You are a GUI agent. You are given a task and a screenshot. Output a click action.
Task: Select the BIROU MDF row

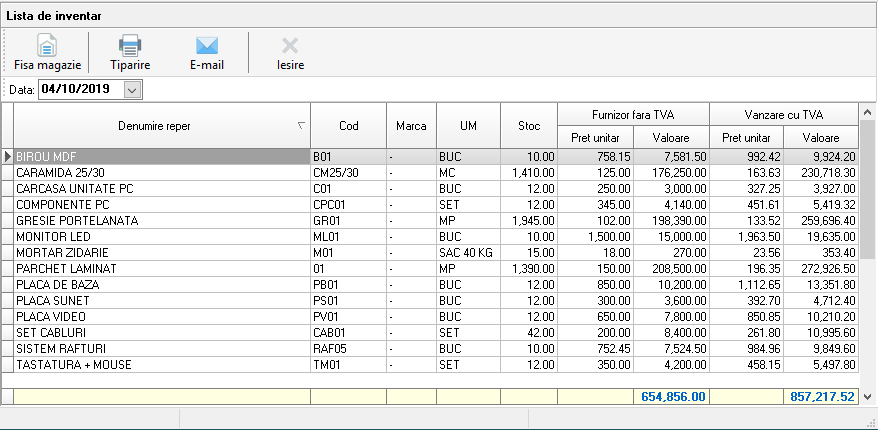point(160,157)
